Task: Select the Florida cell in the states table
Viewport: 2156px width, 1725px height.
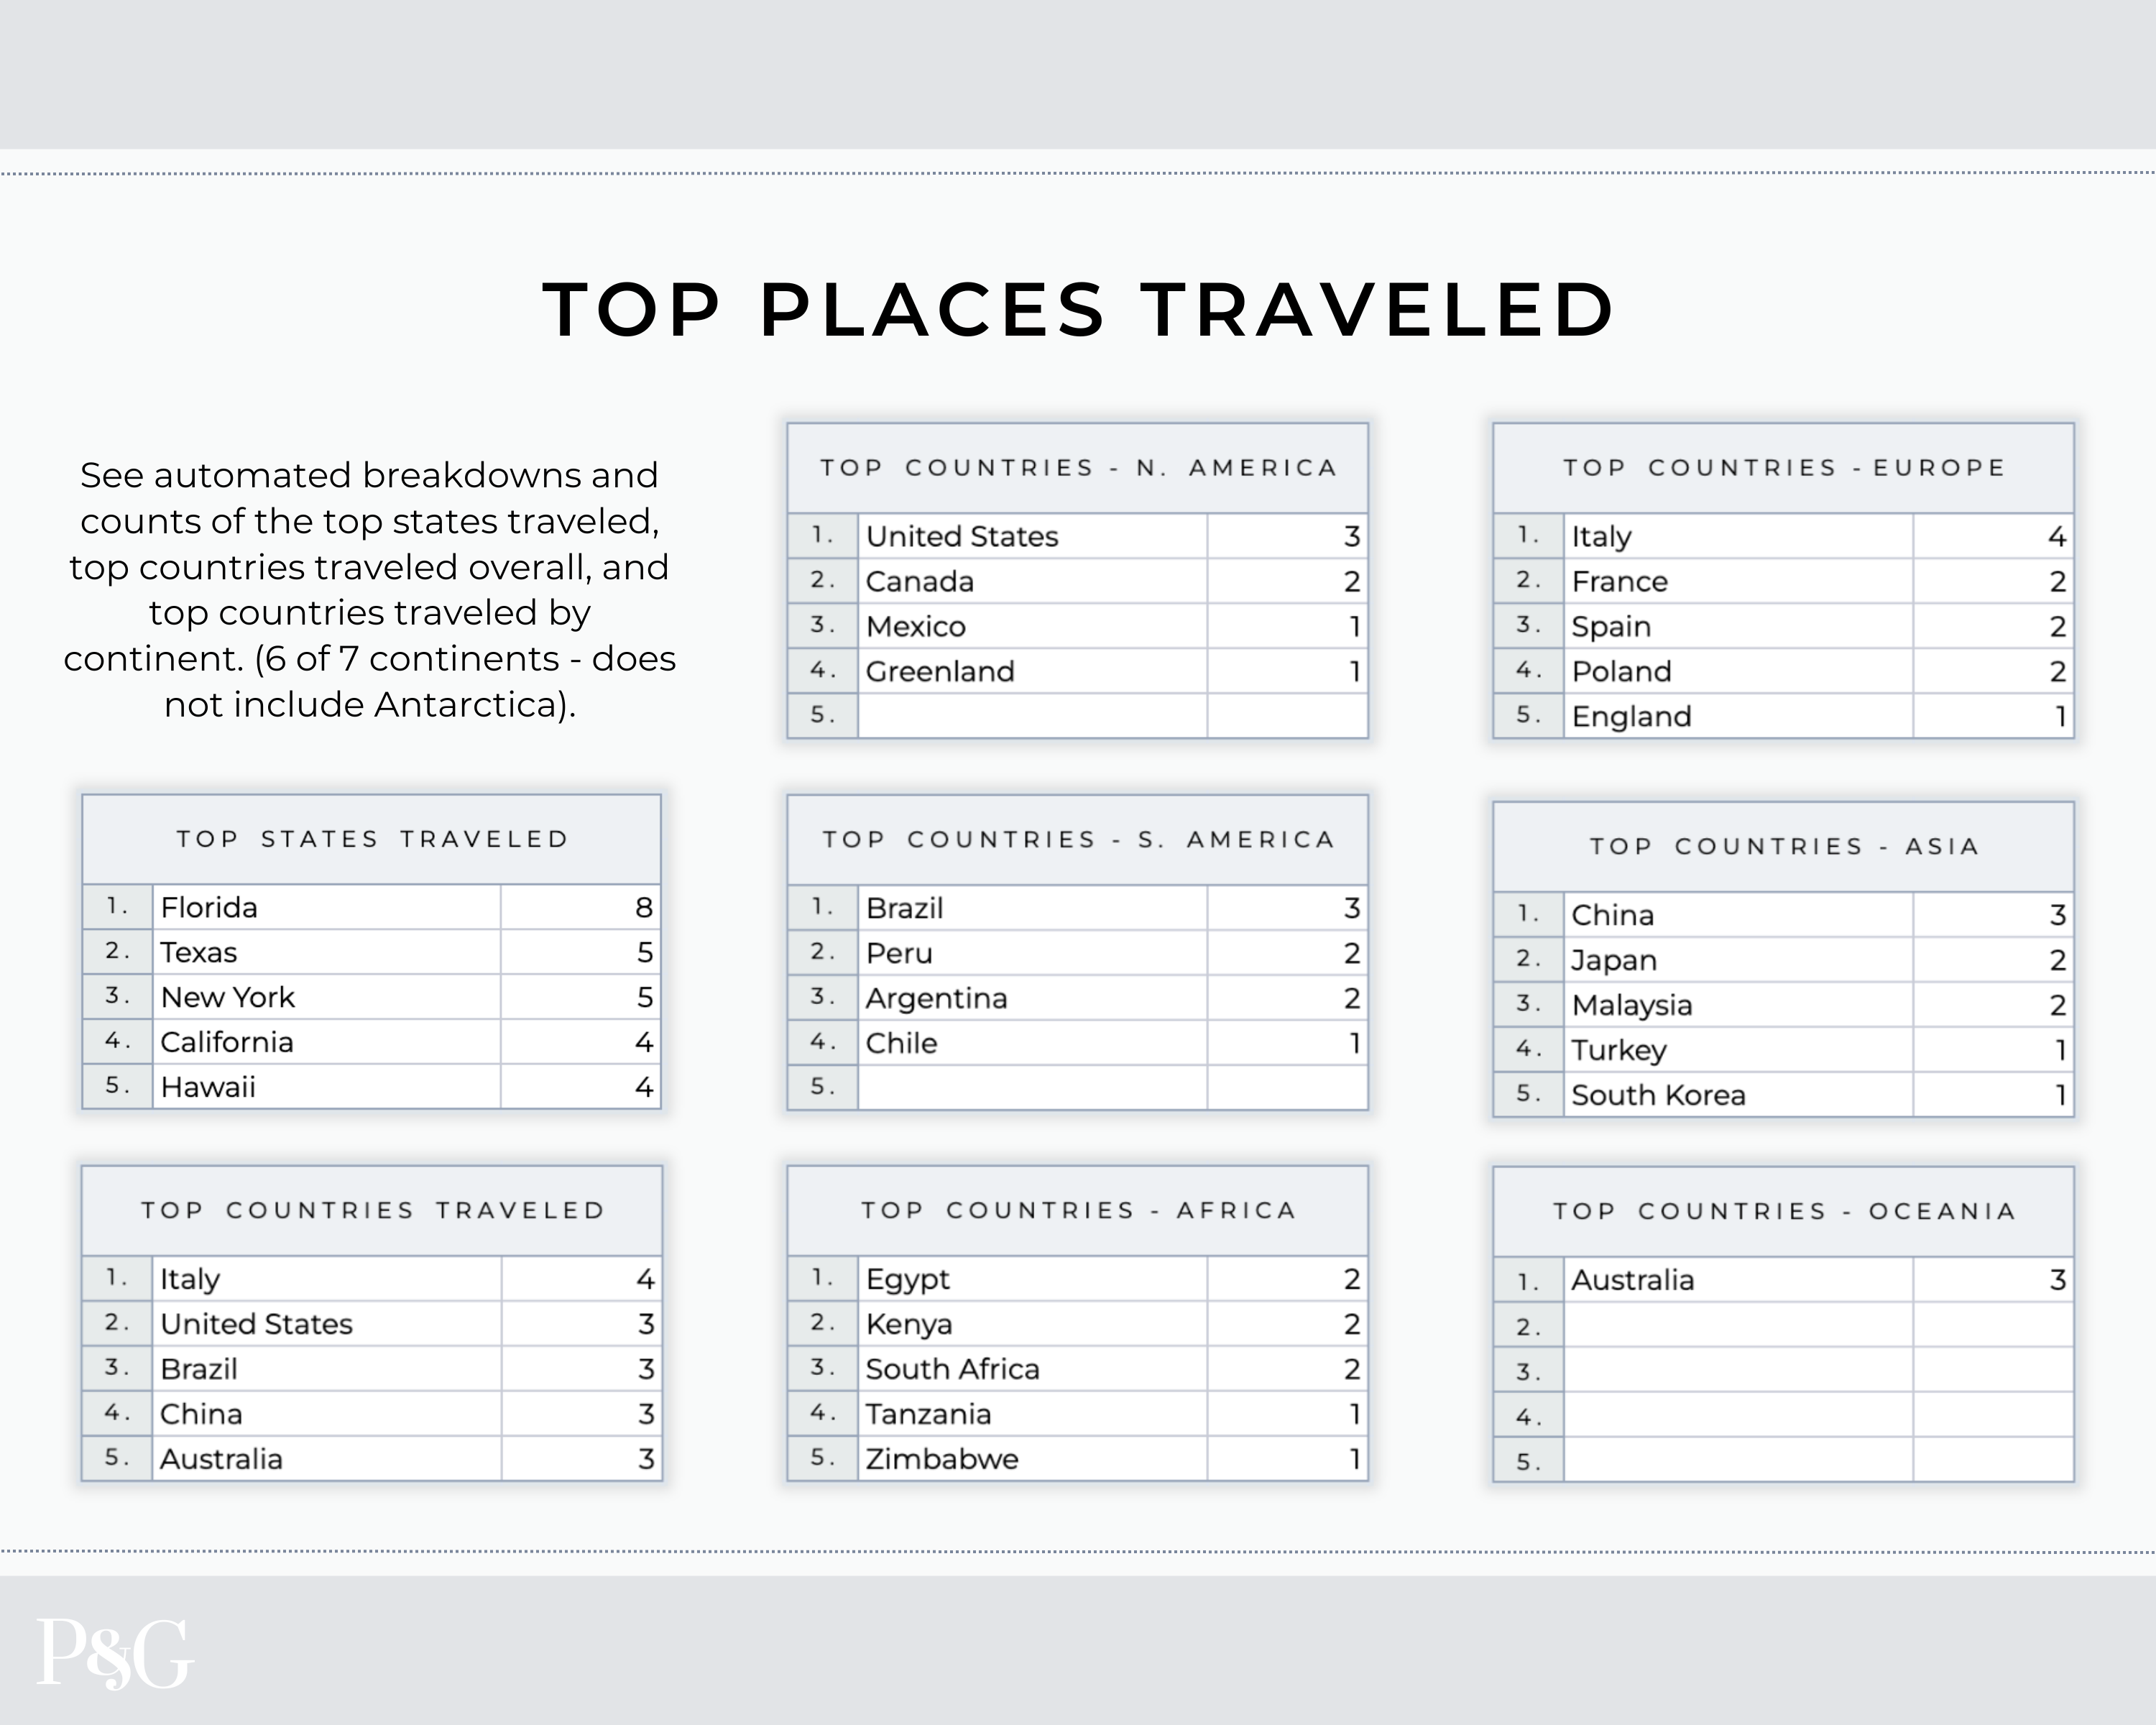Action: pyautogui.click(x=326, y=907)
